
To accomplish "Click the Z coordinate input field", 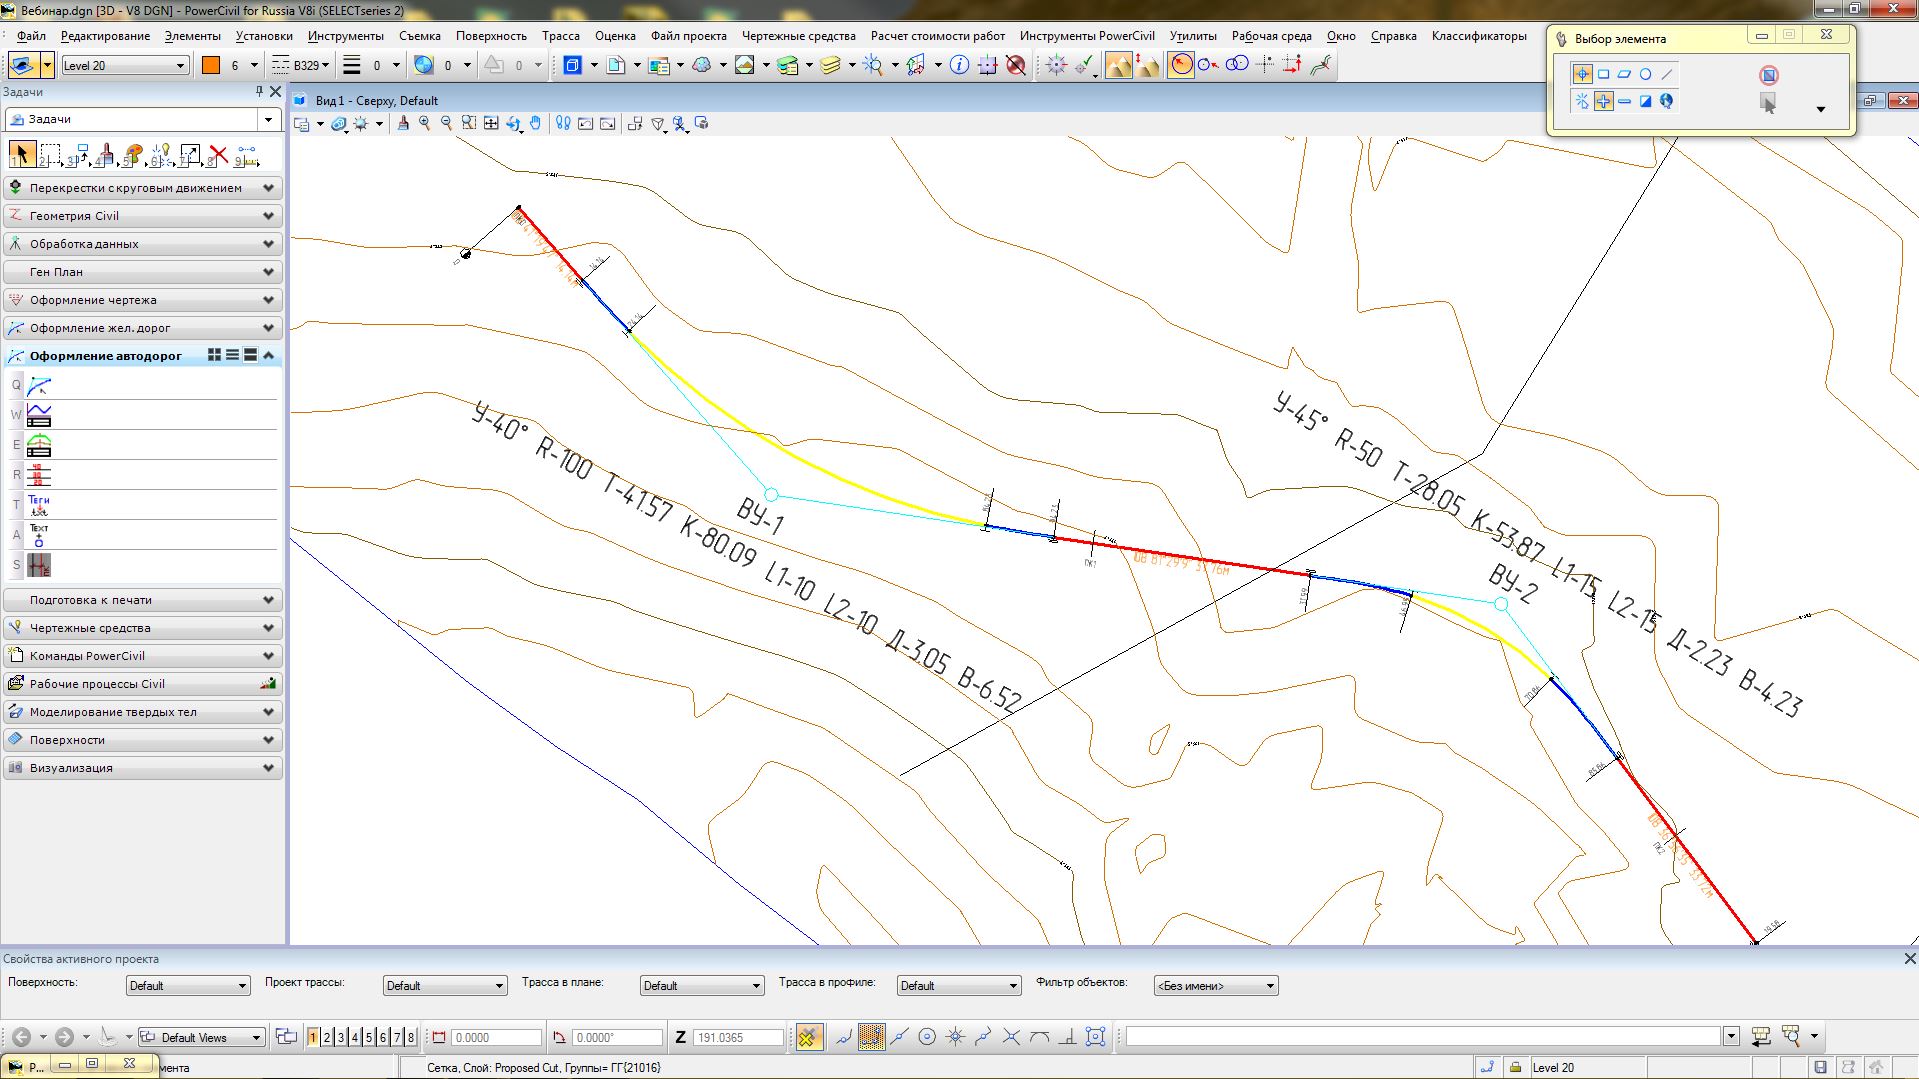I will (737, 1037).
